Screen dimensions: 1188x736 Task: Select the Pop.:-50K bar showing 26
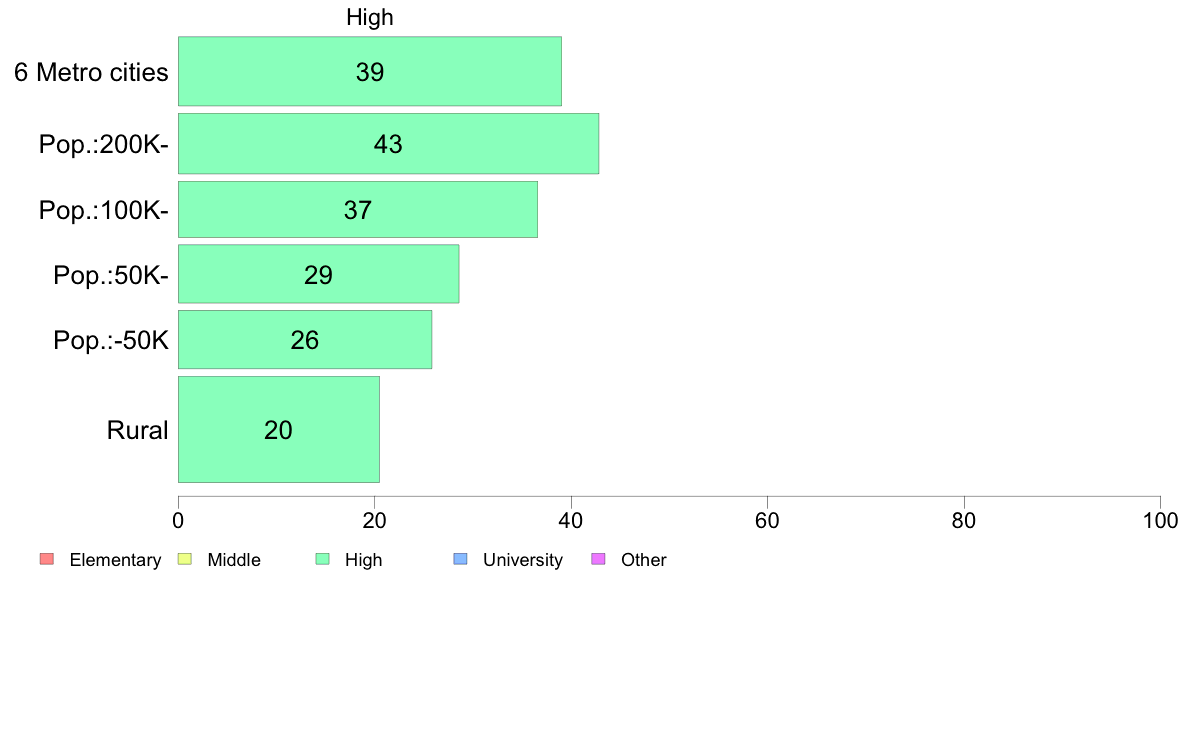305,340
